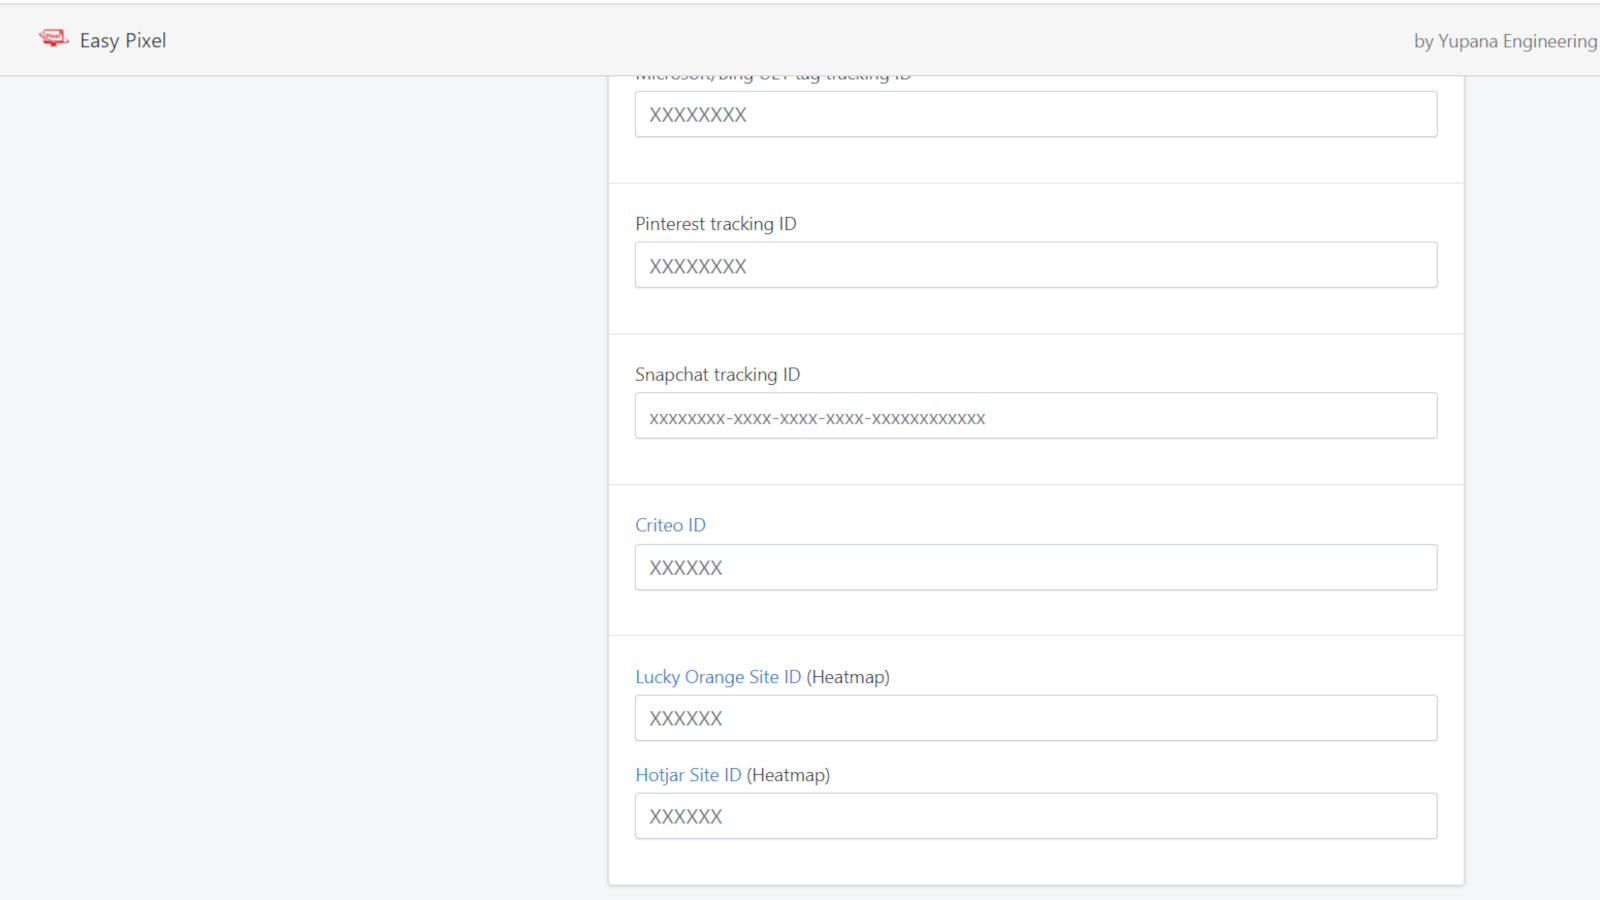Click the Easy Pixel logo icon

pyautogui.click(x=54, y=39)
